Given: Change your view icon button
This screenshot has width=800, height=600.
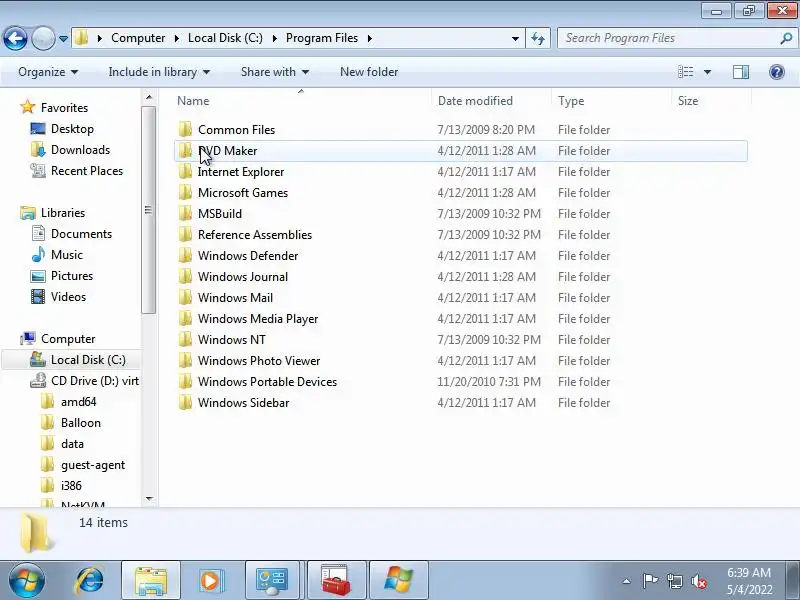Looking at the screenshot, I should [x=685, y=72].
